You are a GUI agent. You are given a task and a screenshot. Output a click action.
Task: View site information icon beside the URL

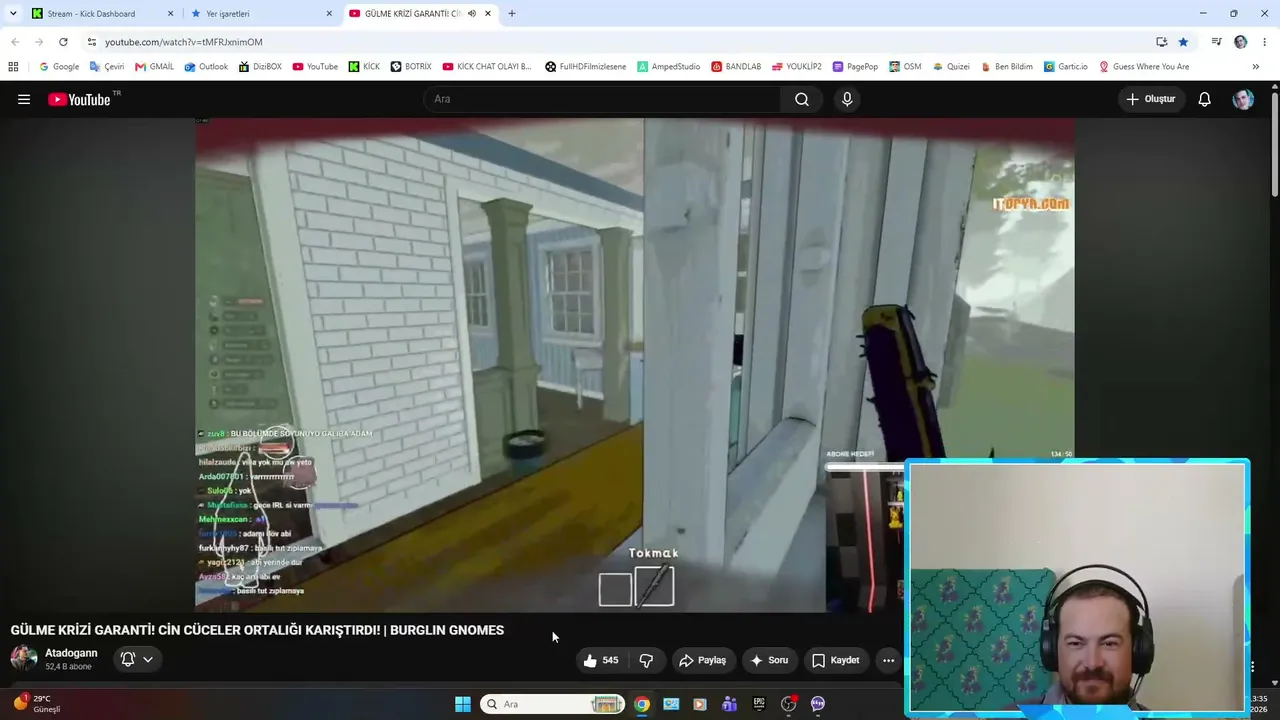click(91, 42)
